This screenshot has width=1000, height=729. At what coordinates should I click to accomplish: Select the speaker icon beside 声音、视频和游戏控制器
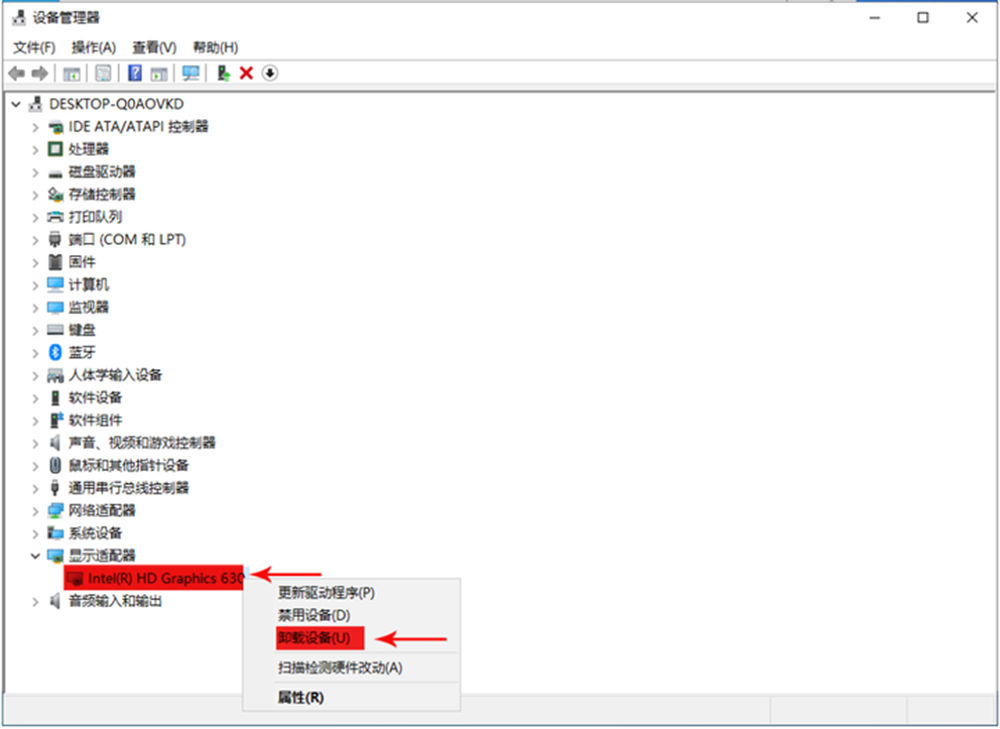point(55,443)
